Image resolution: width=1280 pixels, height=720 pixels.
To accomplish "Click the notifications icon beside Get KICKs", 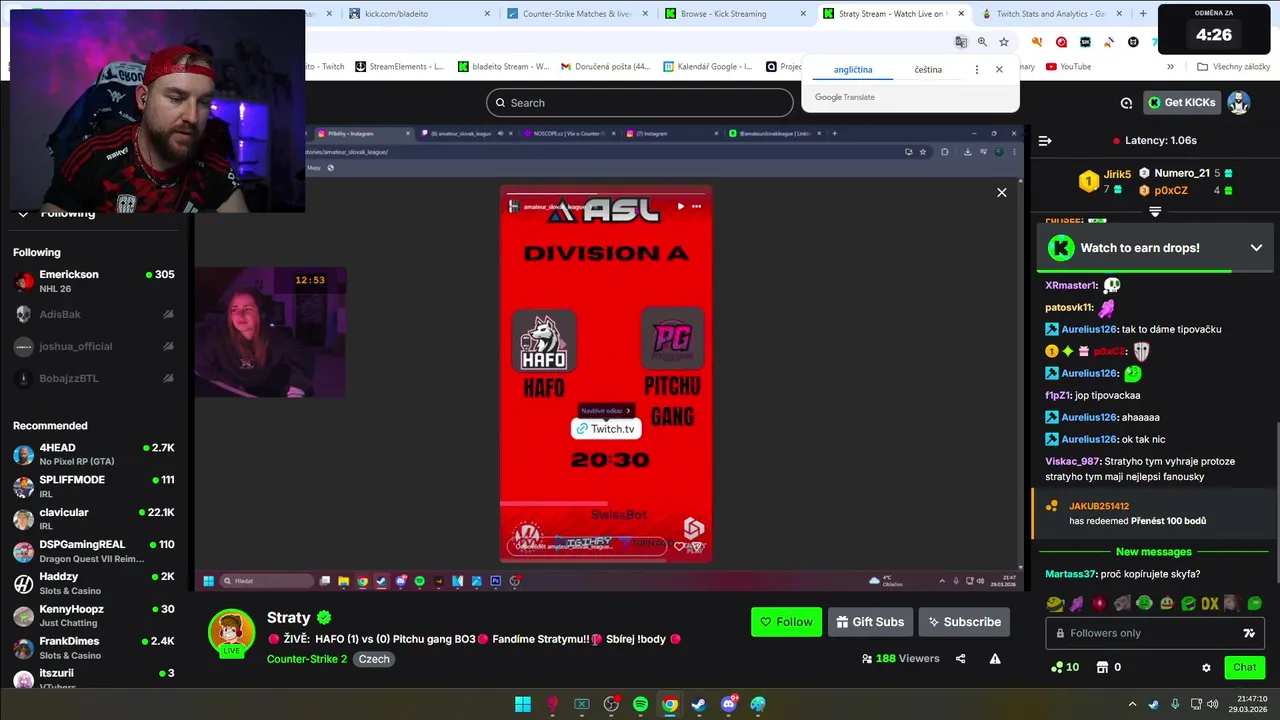I will click(1126, 103).
